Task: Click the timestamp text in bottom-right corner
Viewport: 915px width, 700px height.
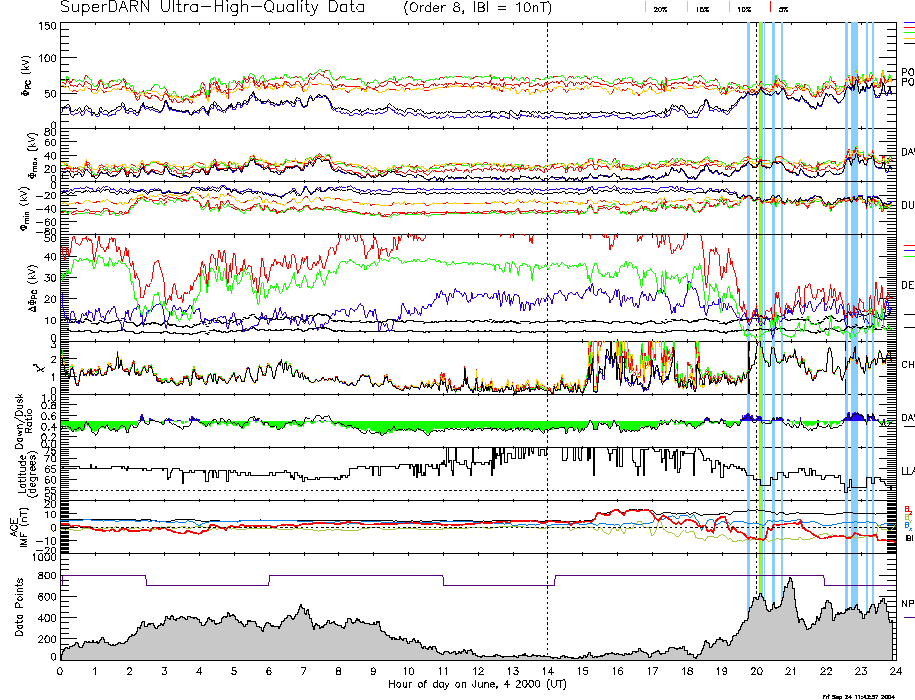Action: (858, 695)
